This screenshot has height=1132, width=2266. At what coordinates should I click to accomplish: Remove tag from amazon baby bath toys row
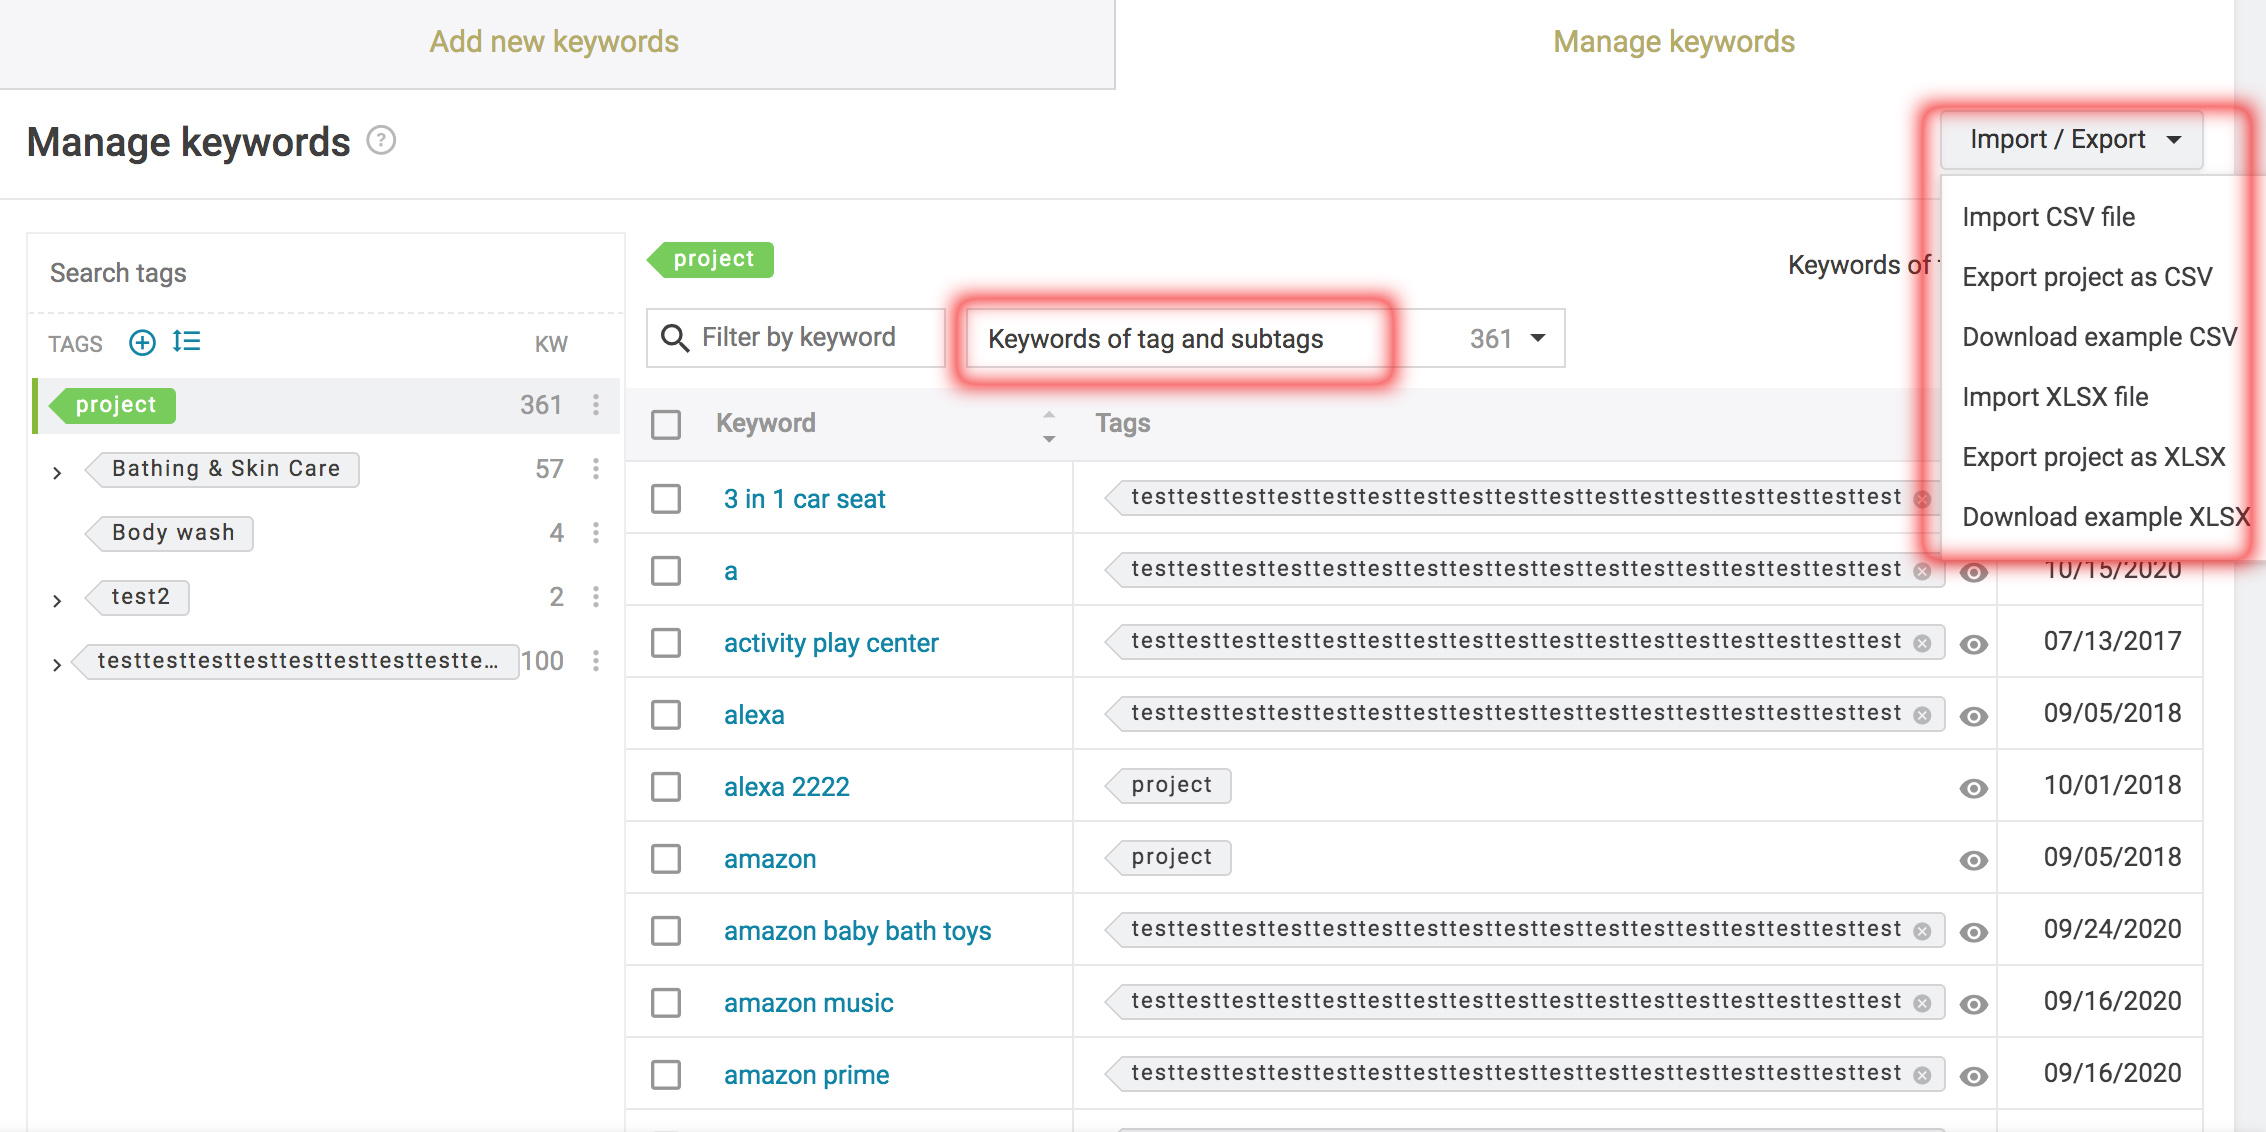click(1922, 931)
